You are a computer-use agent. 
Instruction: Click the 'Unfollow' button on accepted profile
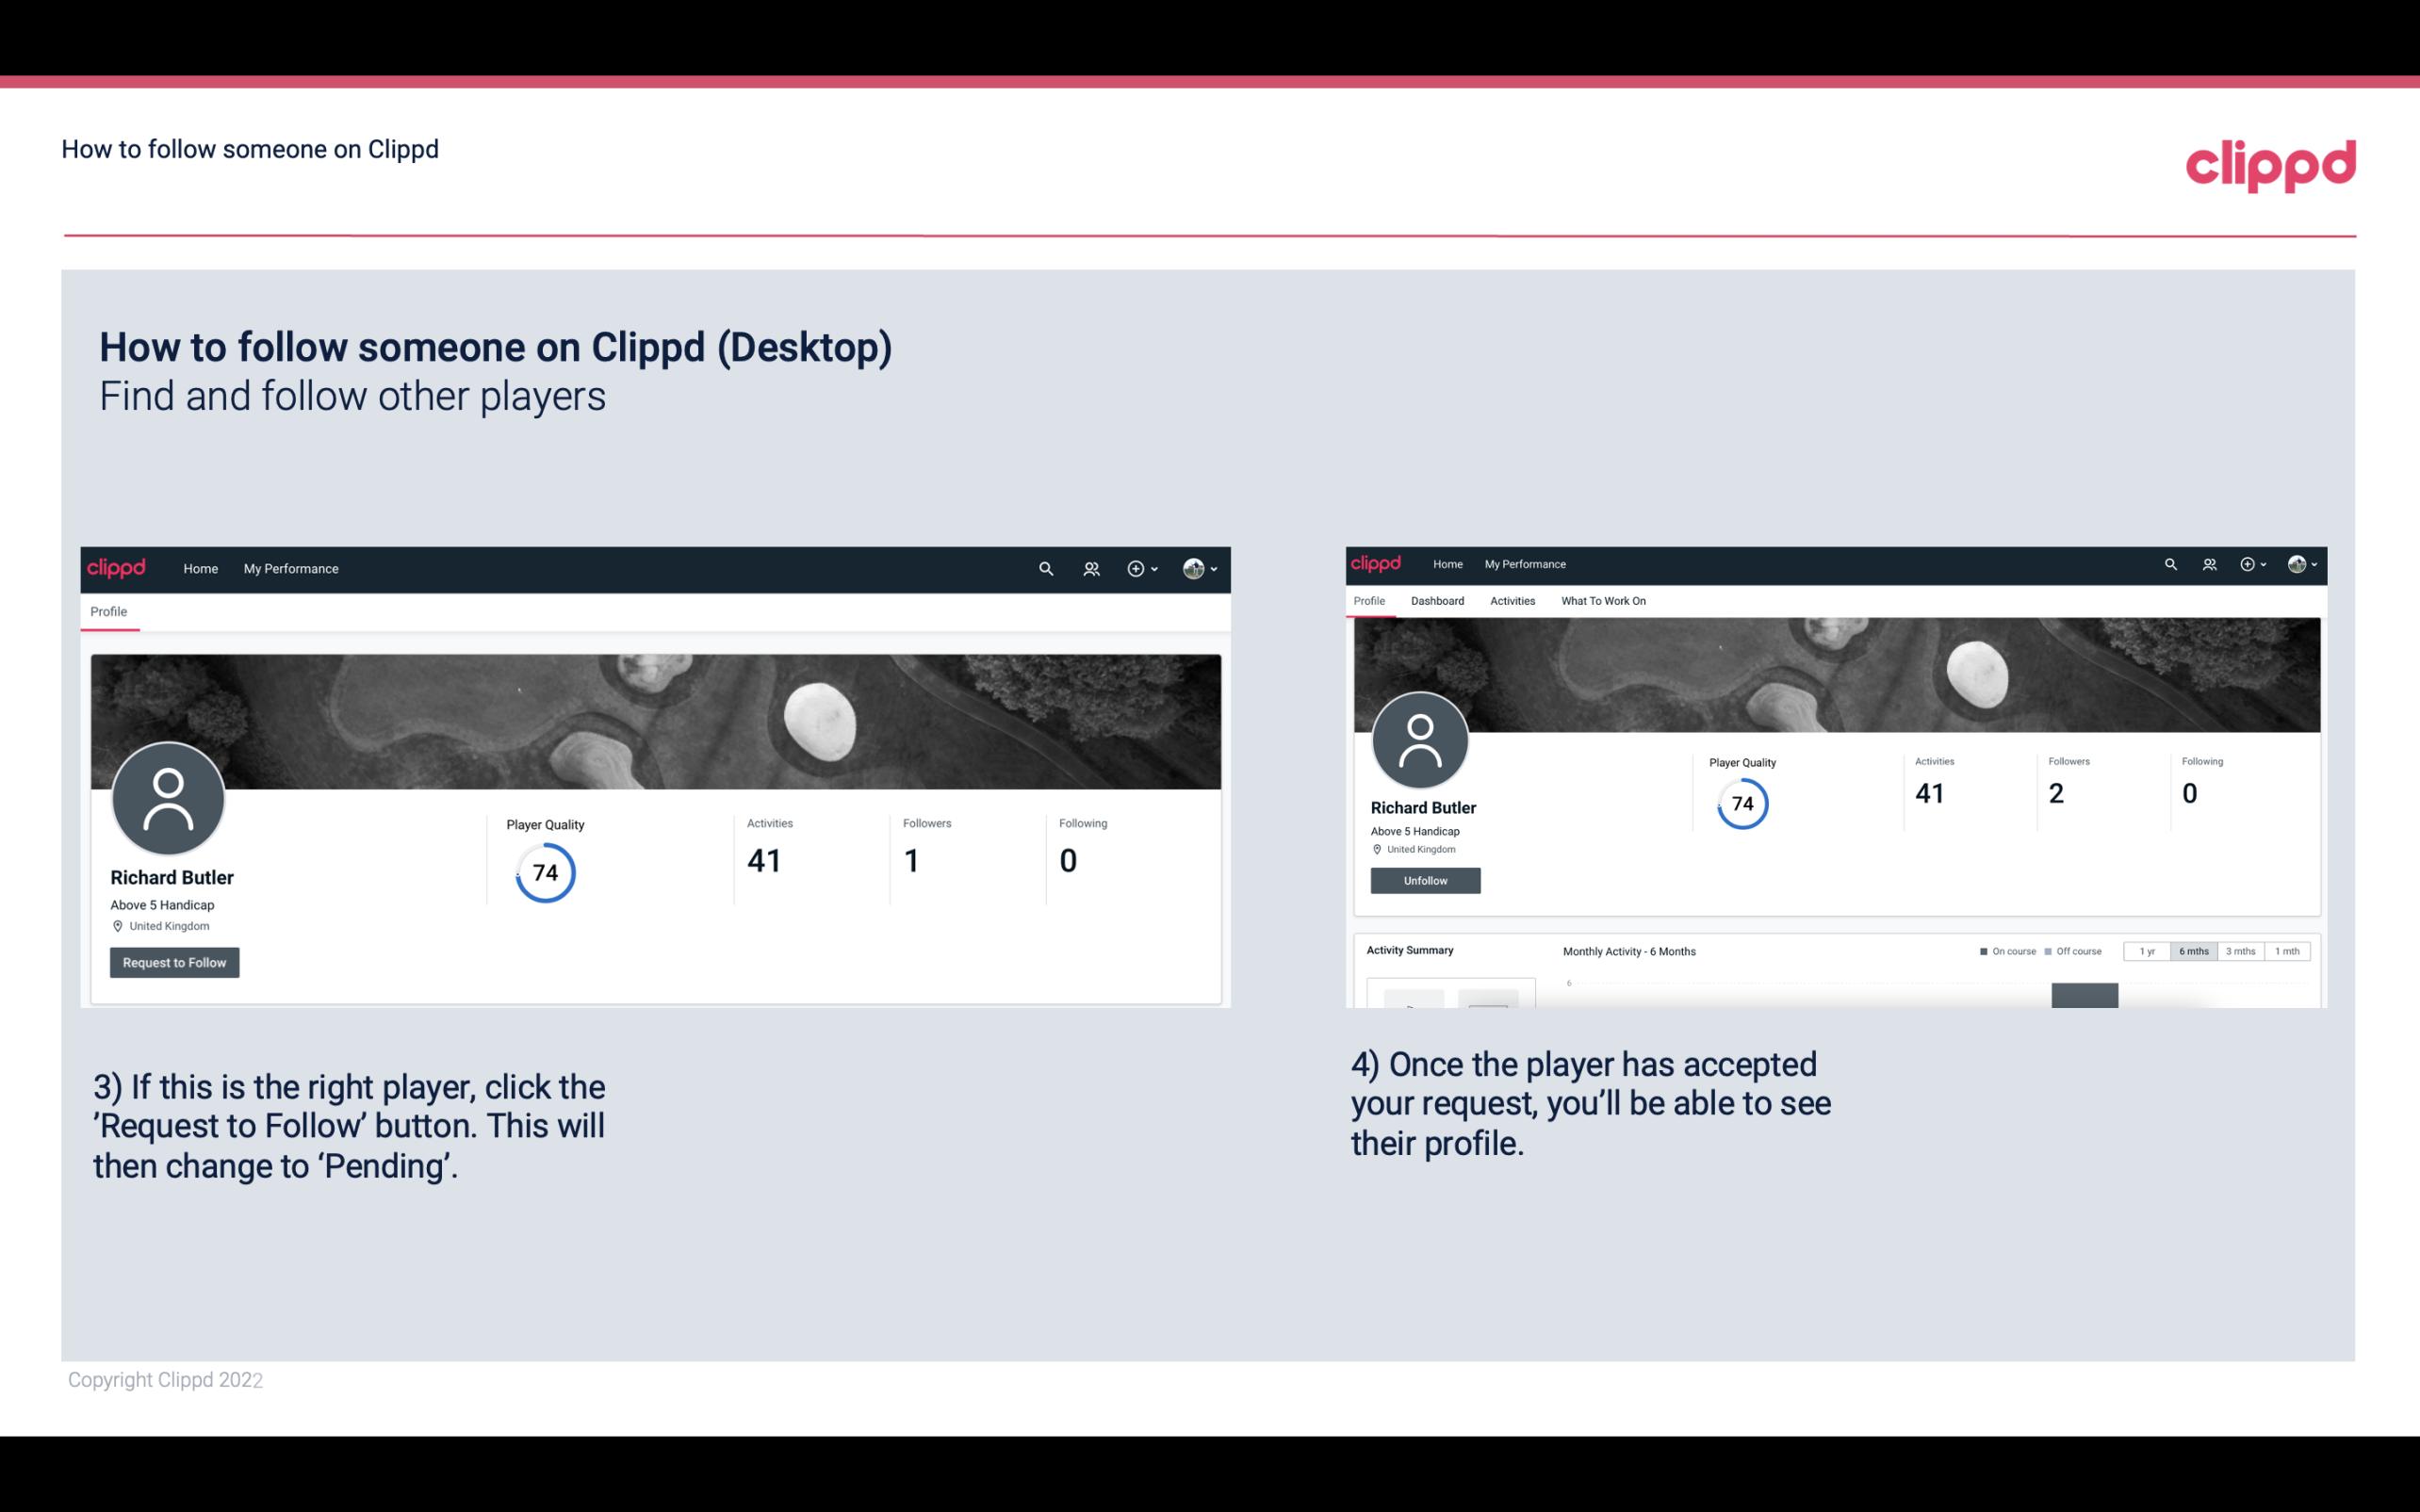(1423, 880)
